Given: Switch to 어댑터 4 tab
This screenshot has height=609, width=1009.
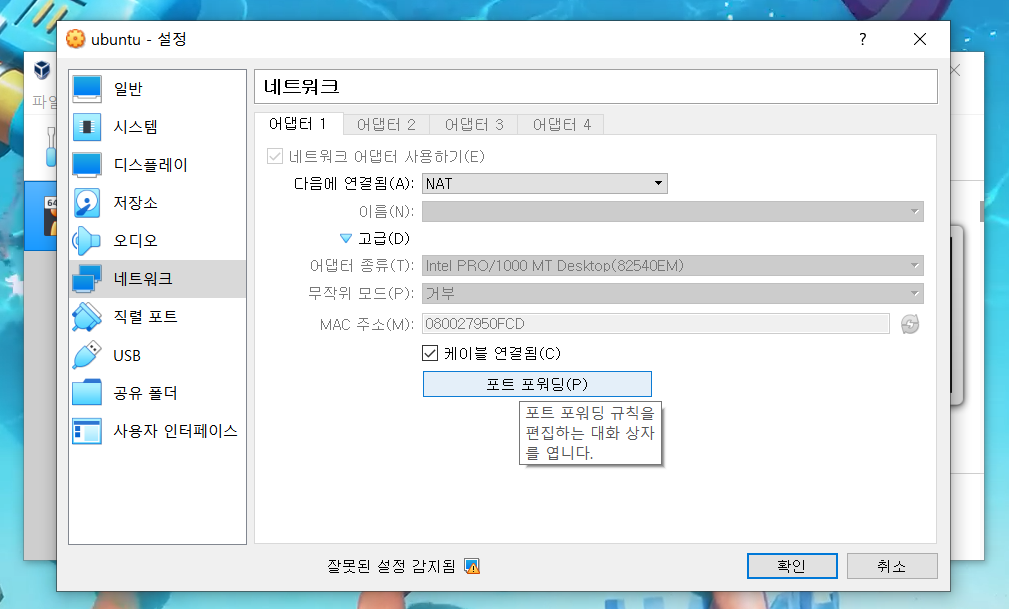Looking at the screenshot, I should (x=562, y=124).
